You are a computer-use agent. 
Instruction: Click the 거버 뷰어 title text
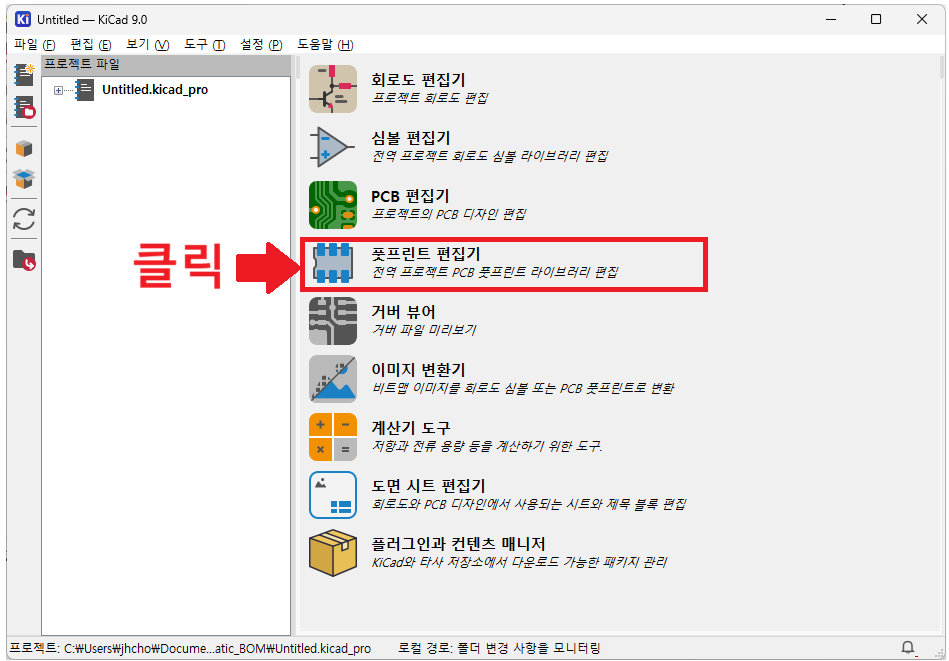coord(403,312)
